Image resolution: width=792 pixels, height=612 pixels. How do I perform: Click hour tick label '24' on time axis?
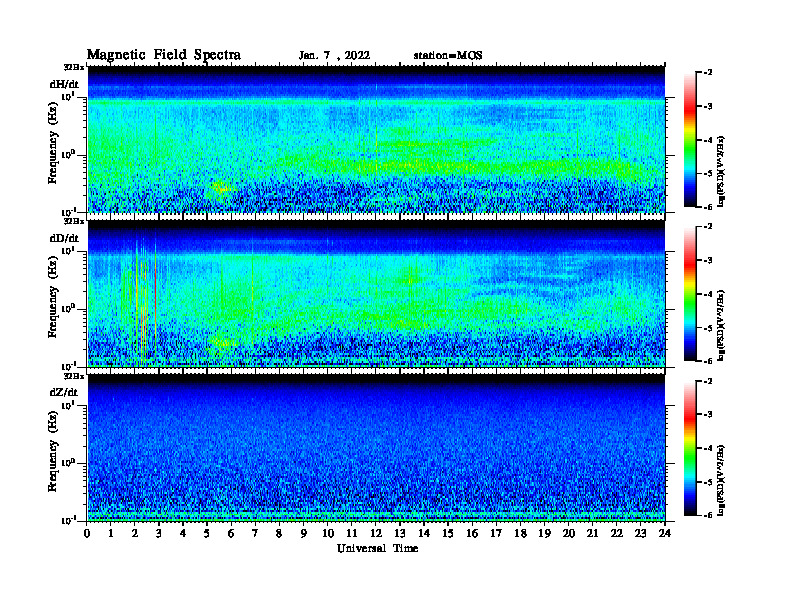click(x=665, y=533)
